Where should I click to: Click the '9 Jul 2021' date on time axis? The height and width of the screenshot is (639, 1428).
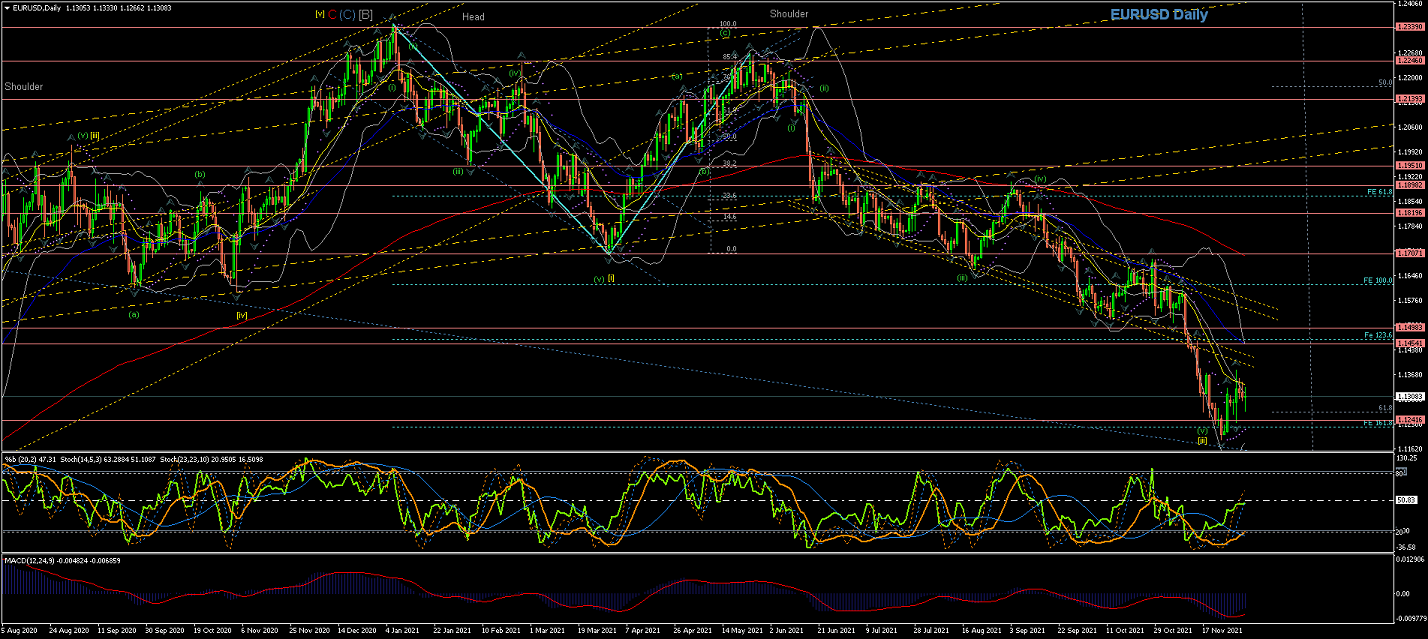click(x=881, y=631)
